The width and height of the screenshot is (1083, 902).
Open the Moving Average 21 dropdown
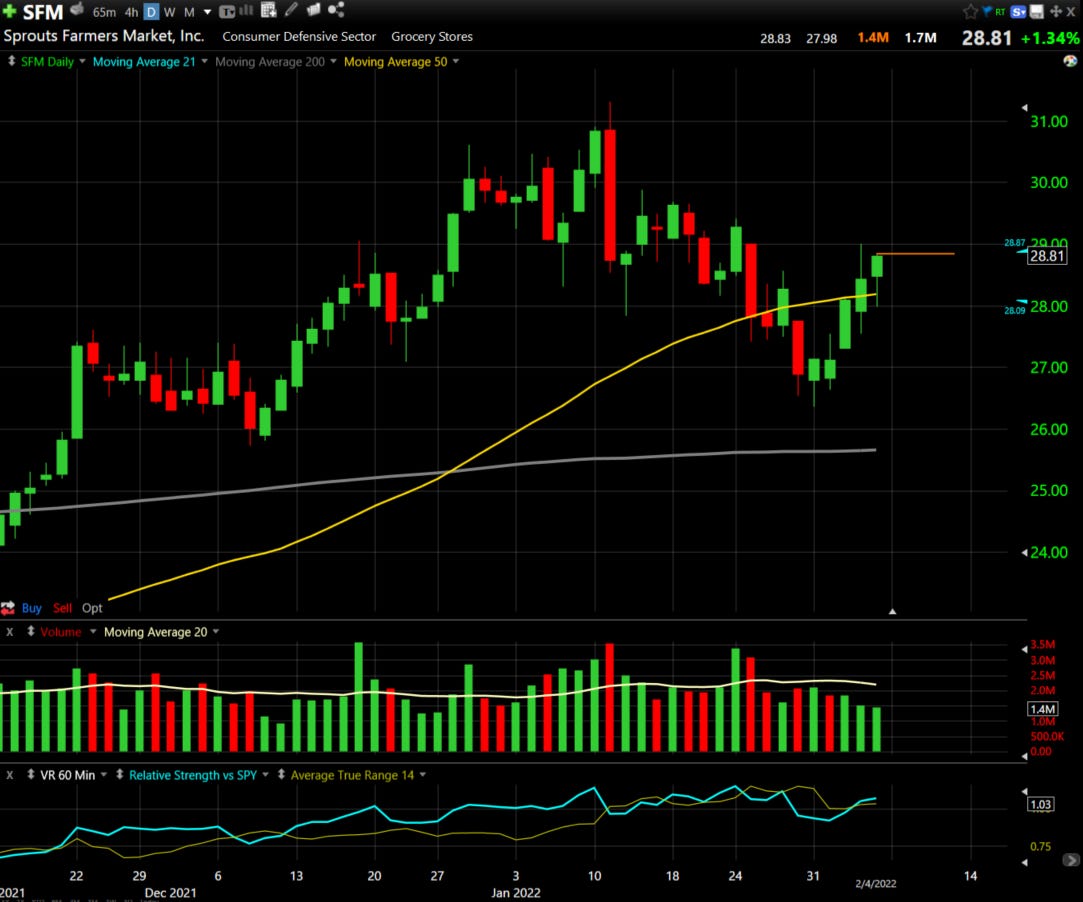pyautogui.click(x=204, y=61)
